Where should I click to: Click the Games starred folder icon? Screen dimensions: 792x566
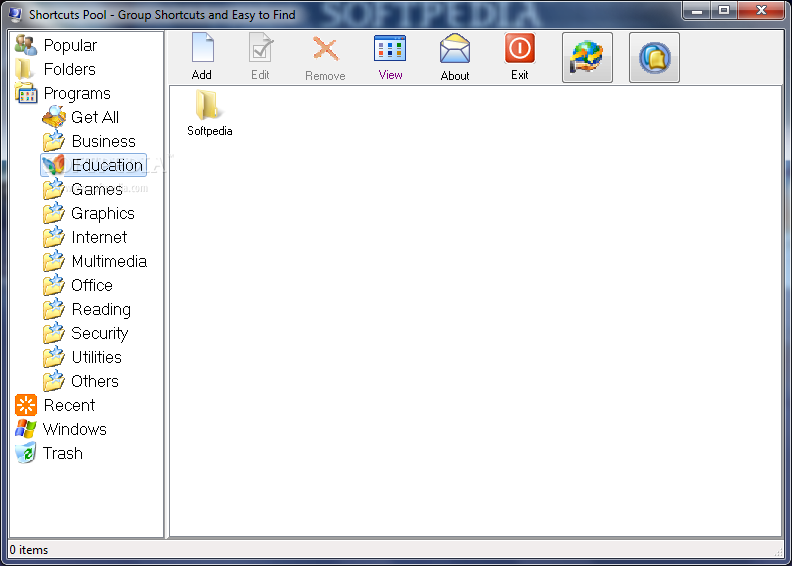54,189
